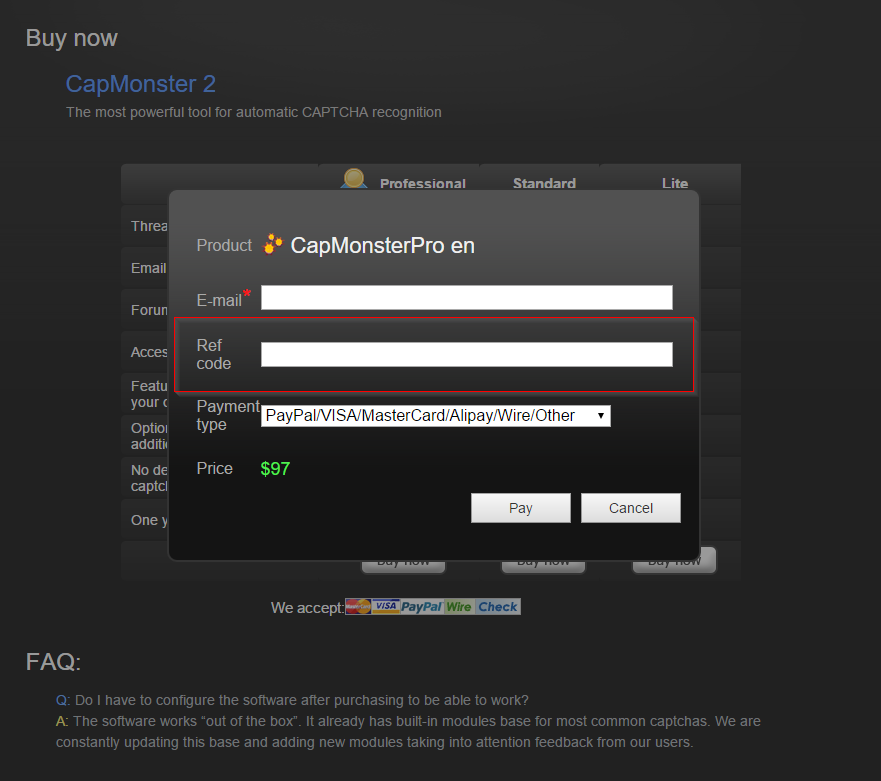881x781 pixels.
Task: Click the Payment type label
Action: point(228,415)
